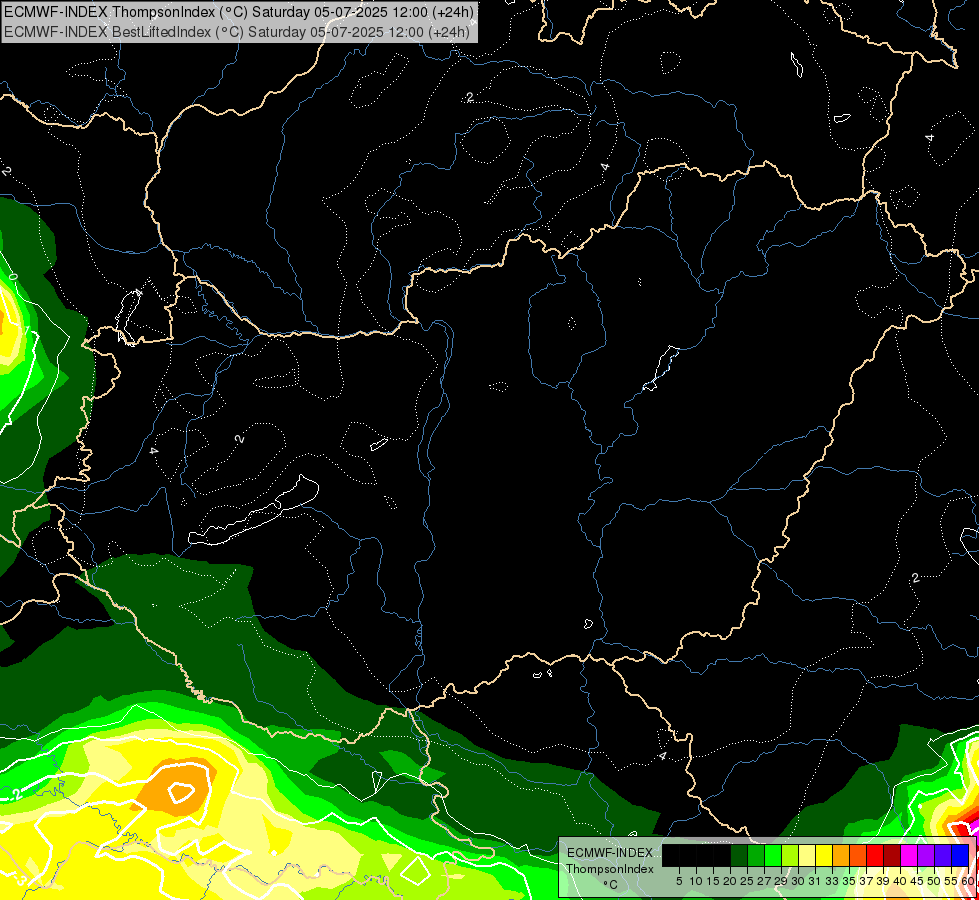
Task: Pick the pale yellow 30-31 legend swatch
Action: (x=807, y=855)
